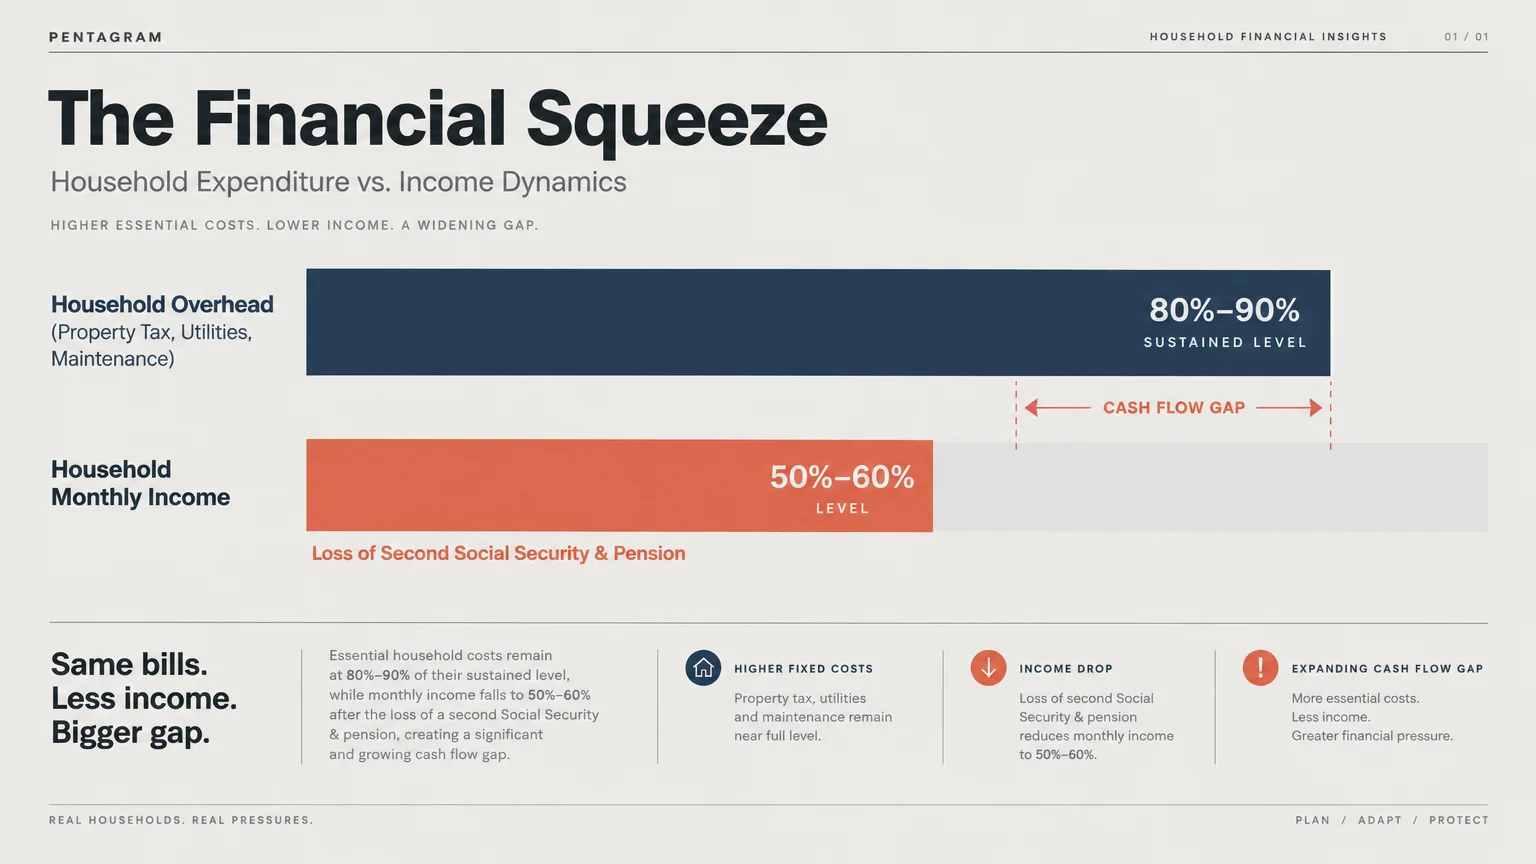Click the 80%–90% sustained level value

pos(1224,310)
